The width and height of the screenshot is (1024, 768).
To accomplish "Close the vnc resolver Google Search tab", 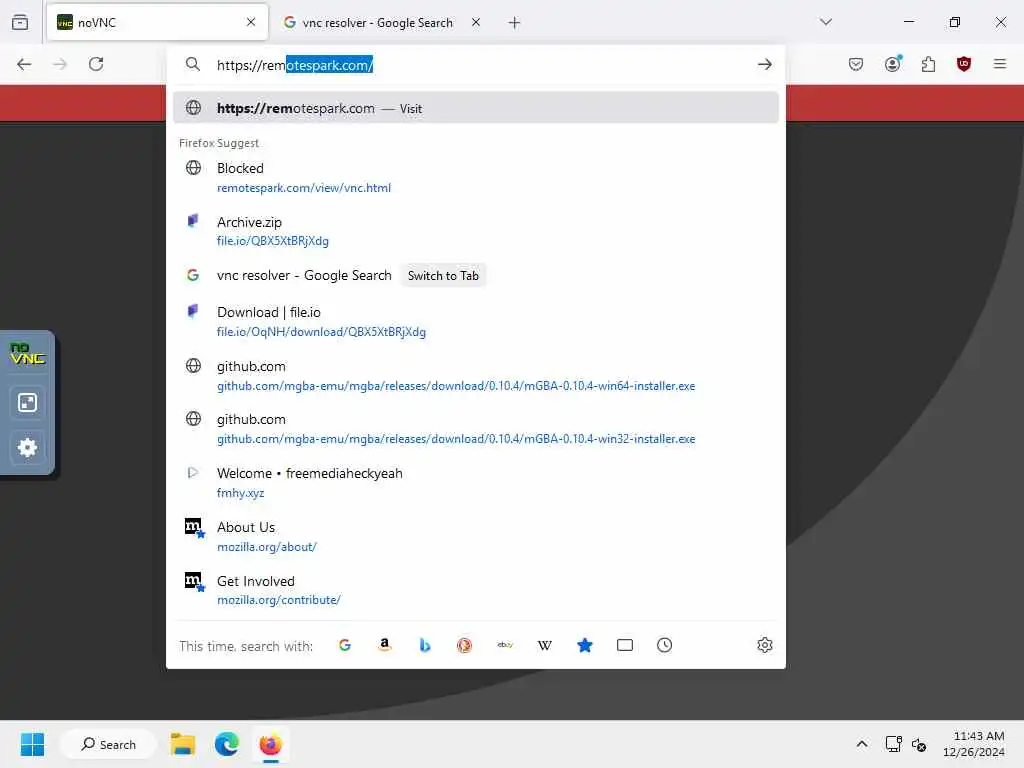I will pos(476,22).
